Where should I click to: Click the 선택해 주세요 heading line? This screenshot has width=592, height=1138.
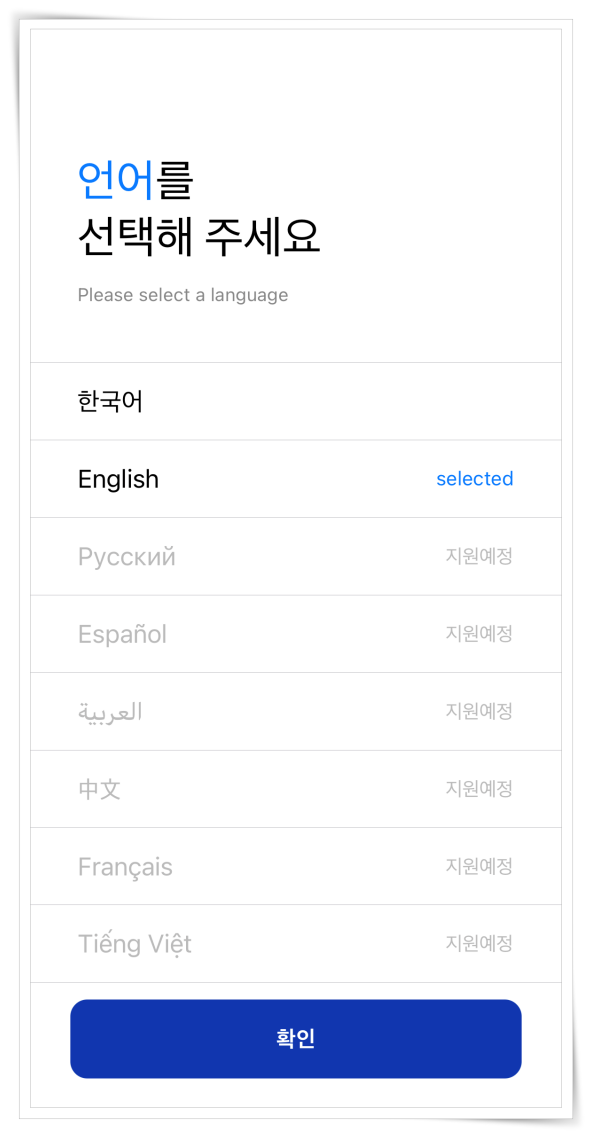click(x=199, y=237)
